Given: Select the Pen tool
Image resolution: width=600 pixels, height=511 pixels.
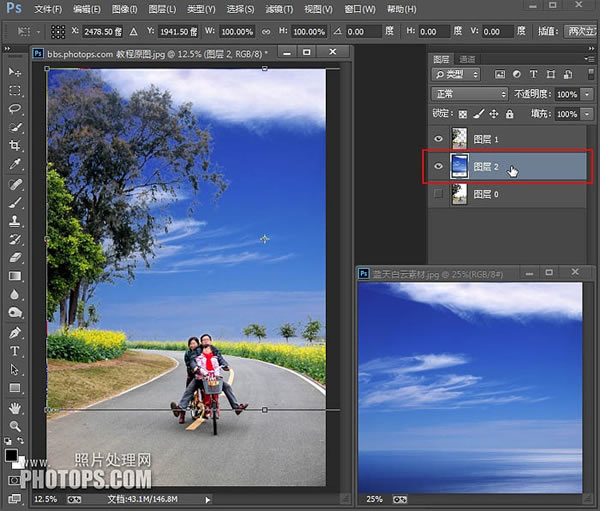Looking at the screenshot, I should pyautogui.click(x=15, y=333).
